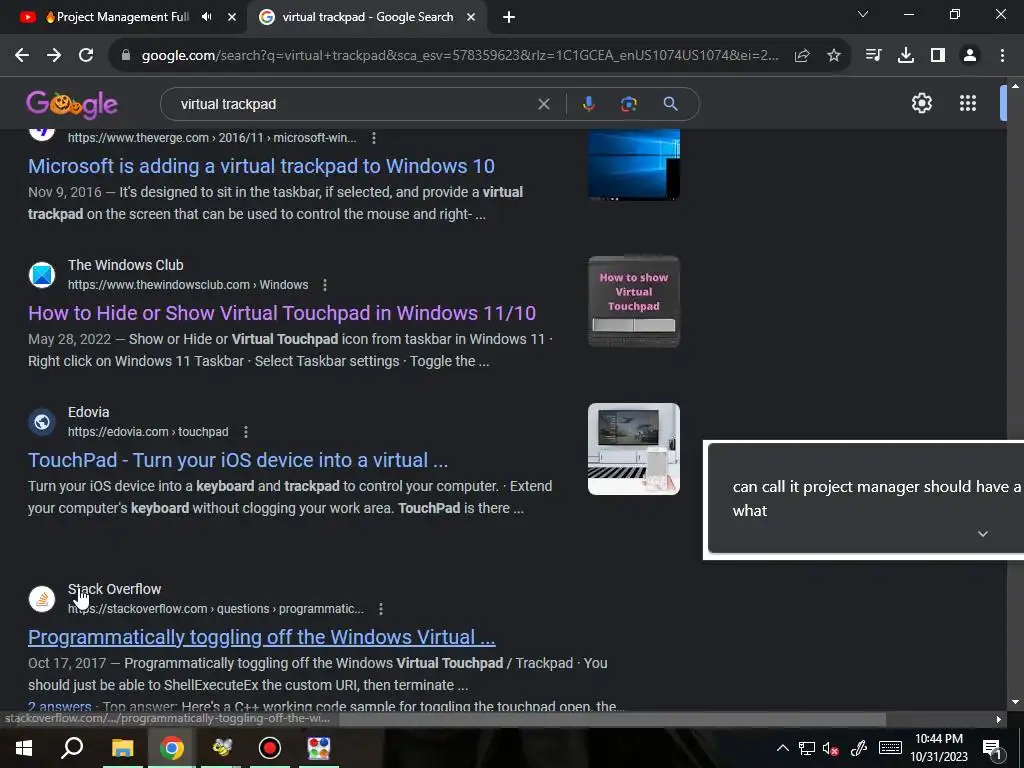1024x768 pixels.
Task: Open The Verge Windows 10 thumbnail
Action: tap(633, 164)
